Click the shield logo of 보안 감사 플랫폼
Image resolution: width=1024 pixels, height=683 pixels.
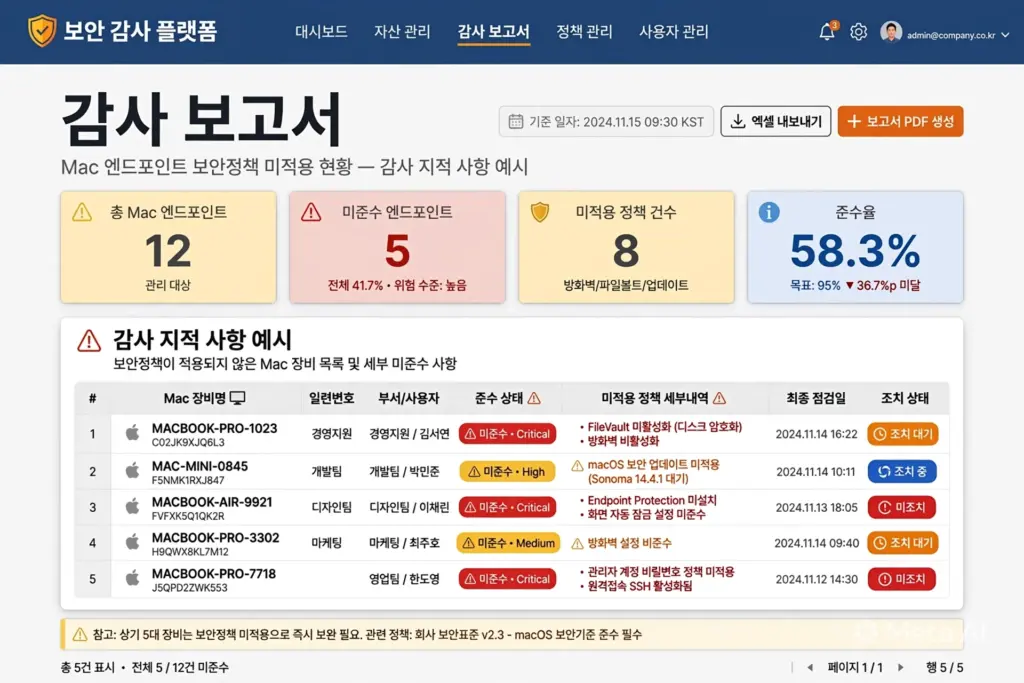tap(42, 31)
